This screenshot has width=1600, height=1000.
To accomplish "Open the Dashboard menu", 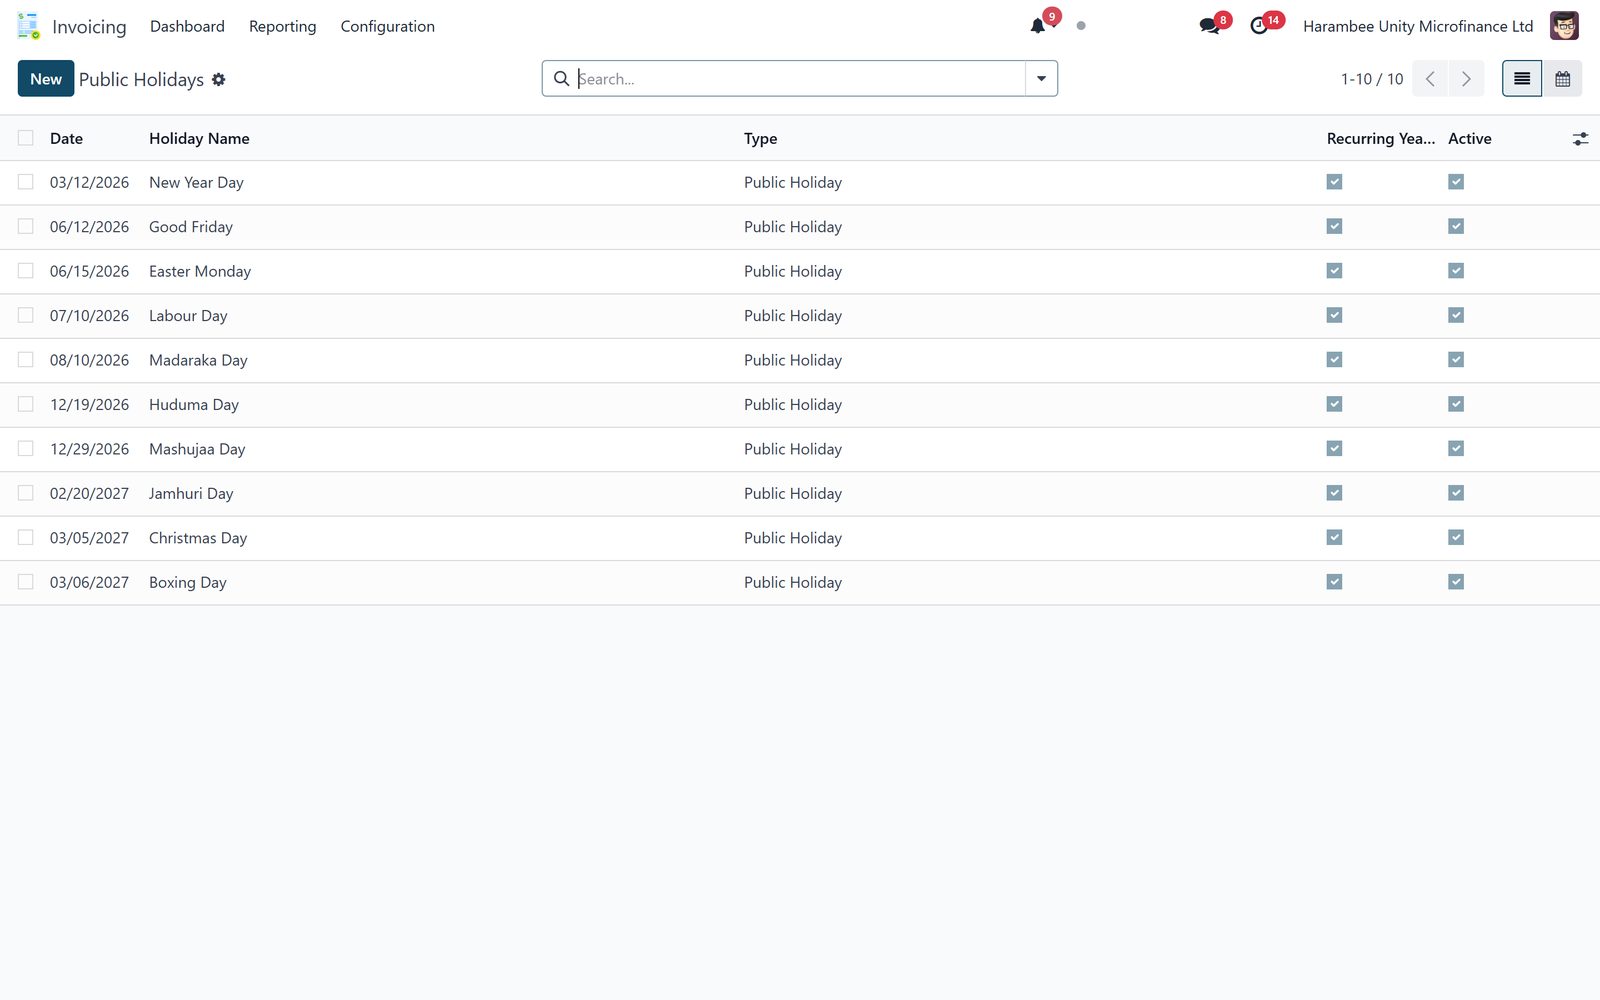I will coord(187,26).
